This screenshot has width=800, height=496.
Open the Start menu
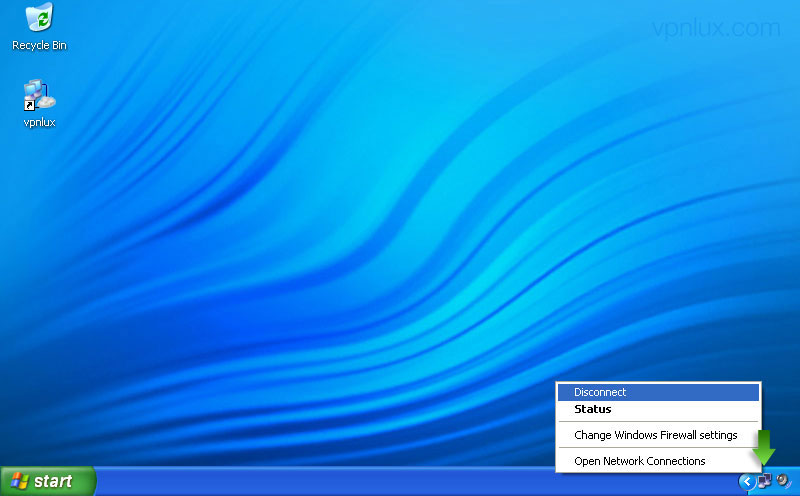point(47,481)
